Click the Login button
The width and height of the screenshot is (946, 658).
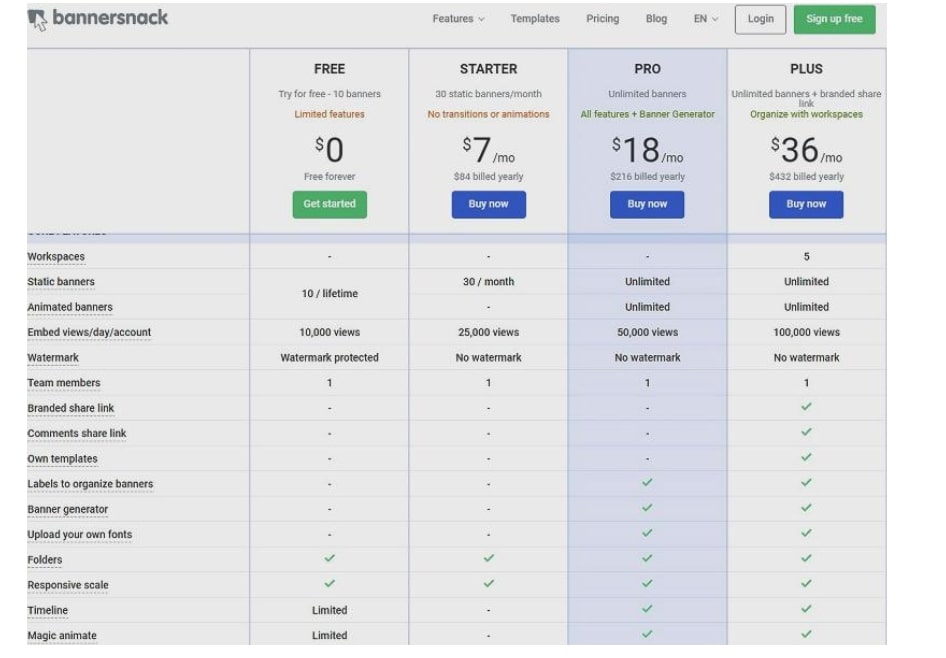coord(760,18)
